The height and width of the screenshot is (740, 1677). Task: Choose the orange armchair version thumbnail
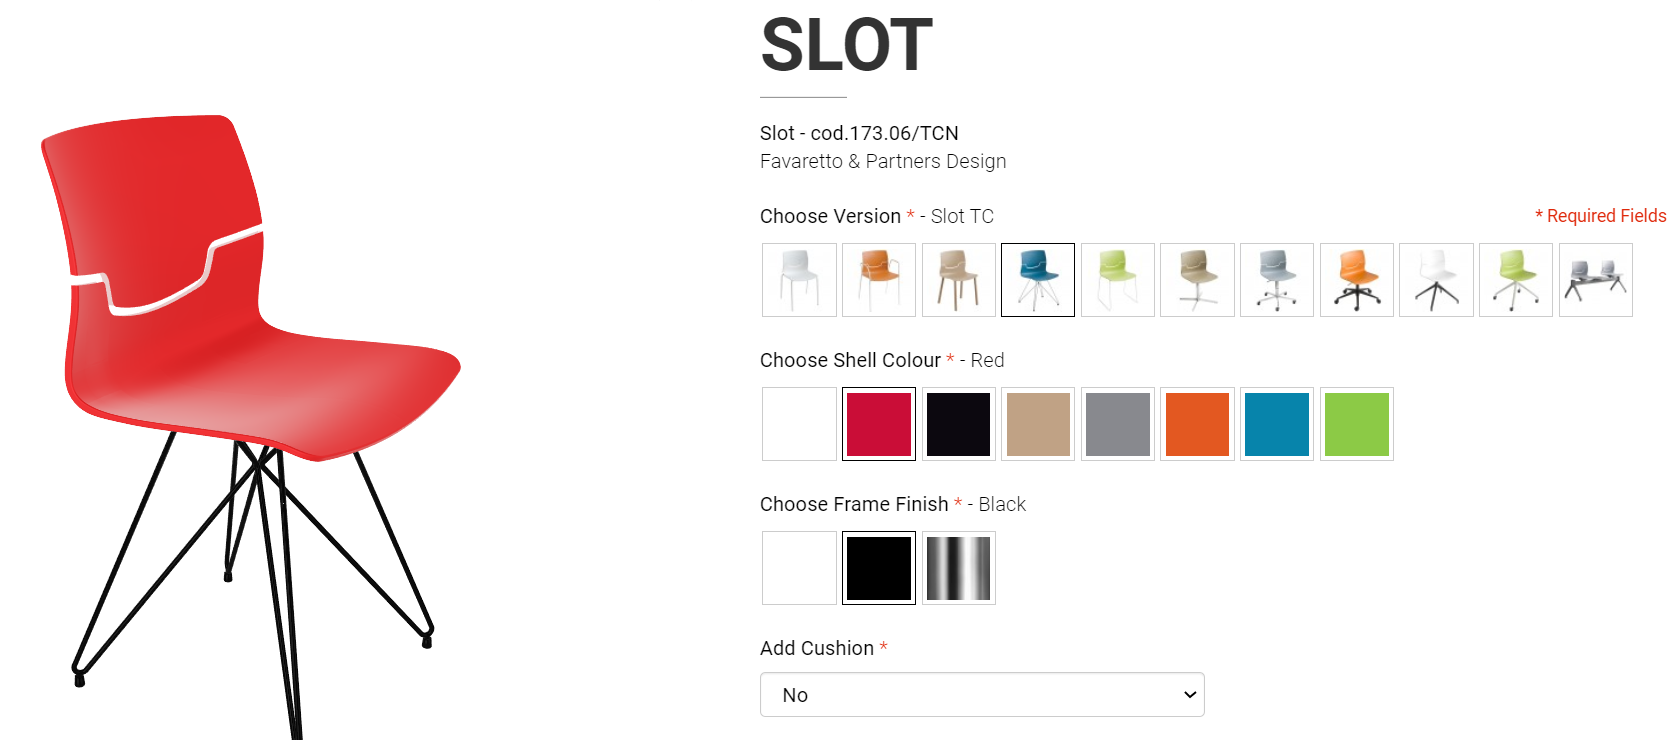(879, 280)
